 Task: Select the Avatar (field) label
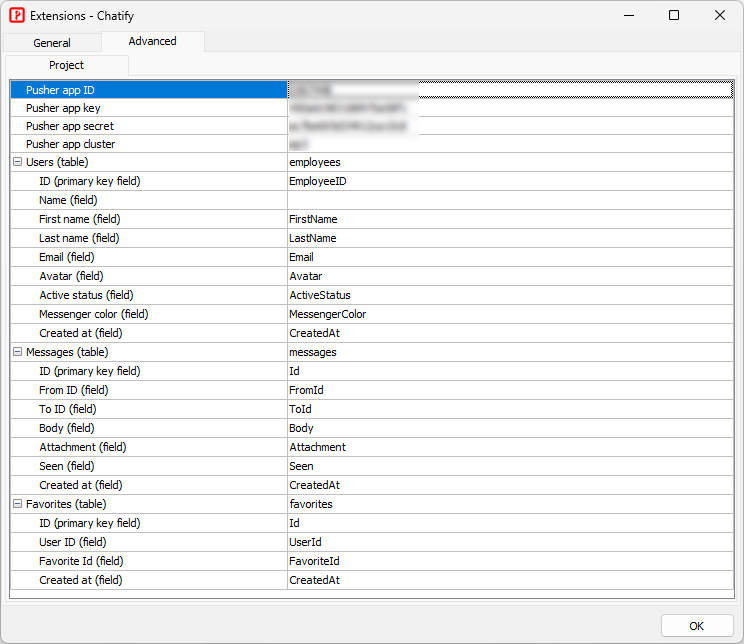point(71,276)
